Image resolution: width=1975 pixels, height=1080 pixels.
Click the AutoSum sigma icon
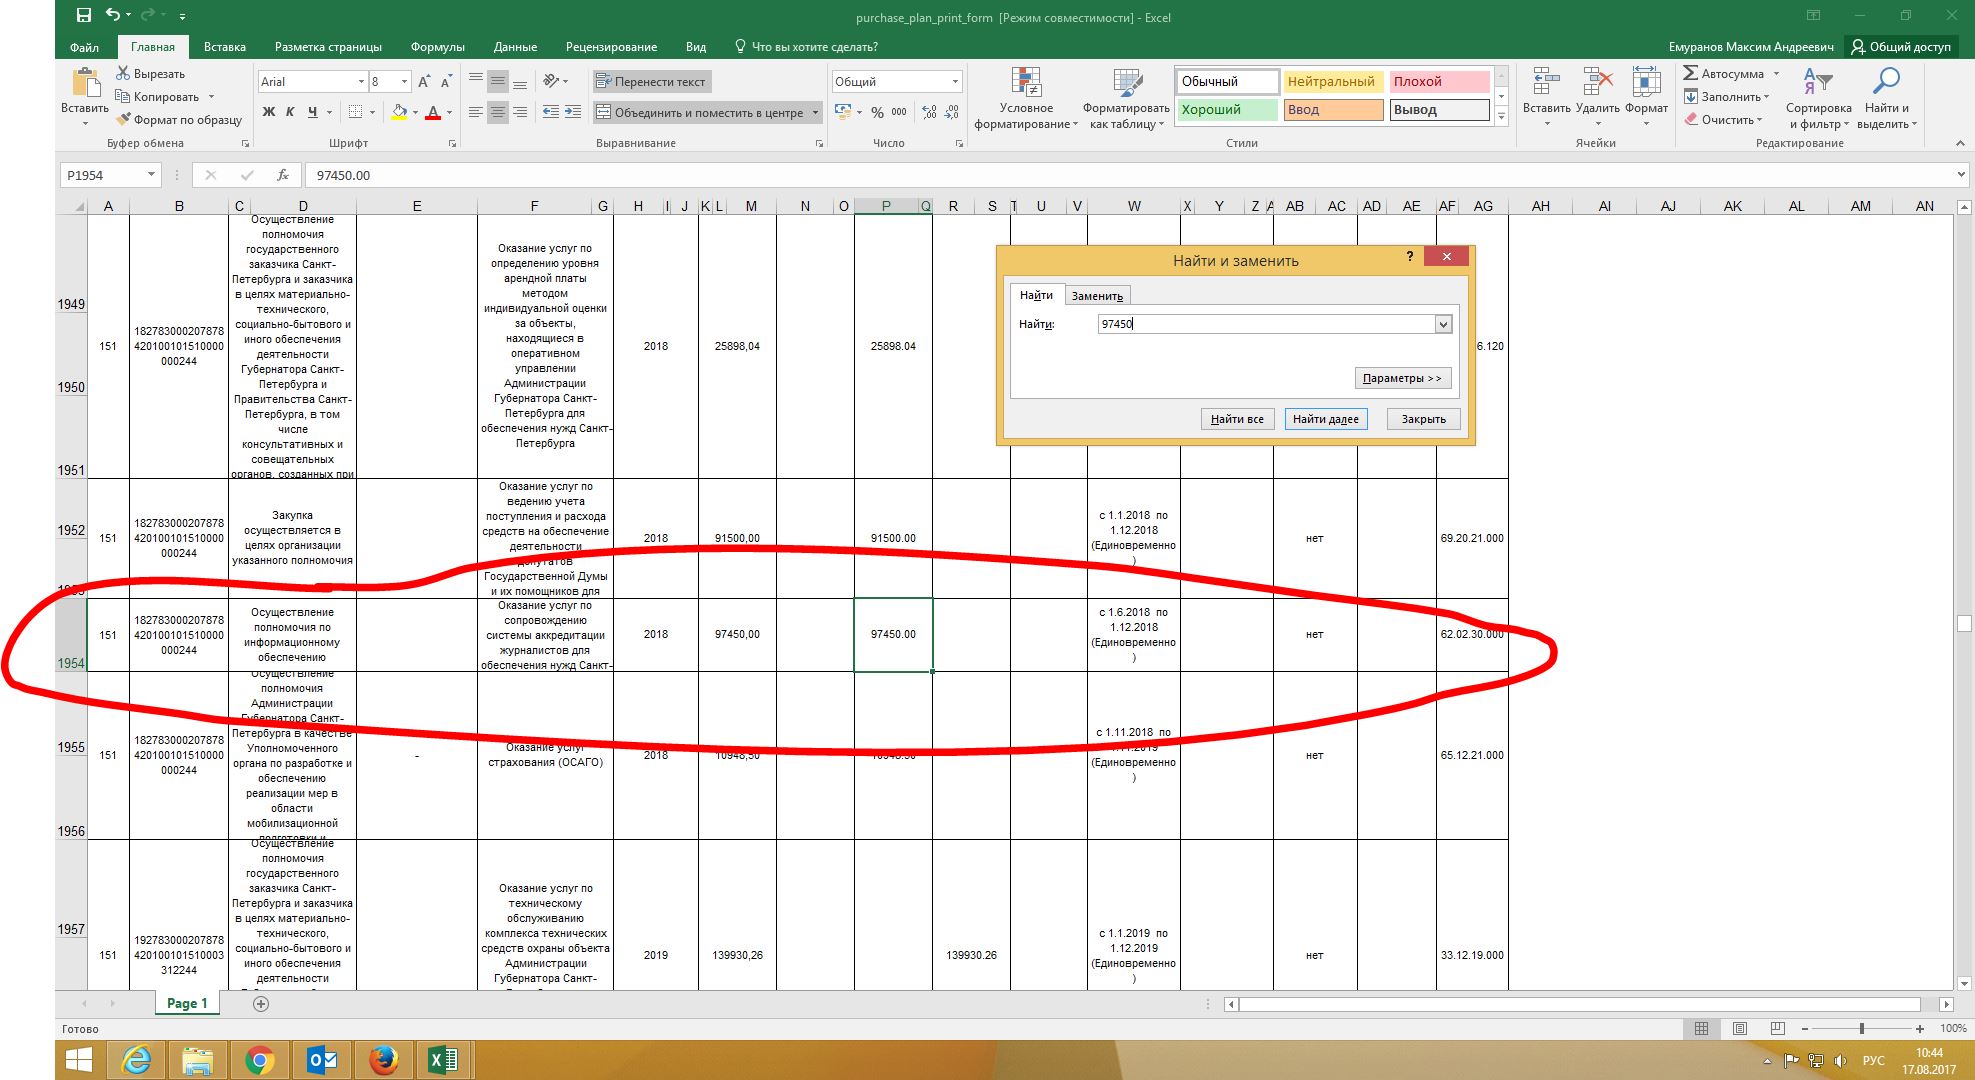pyautogui.click(x=1691, y=73)
